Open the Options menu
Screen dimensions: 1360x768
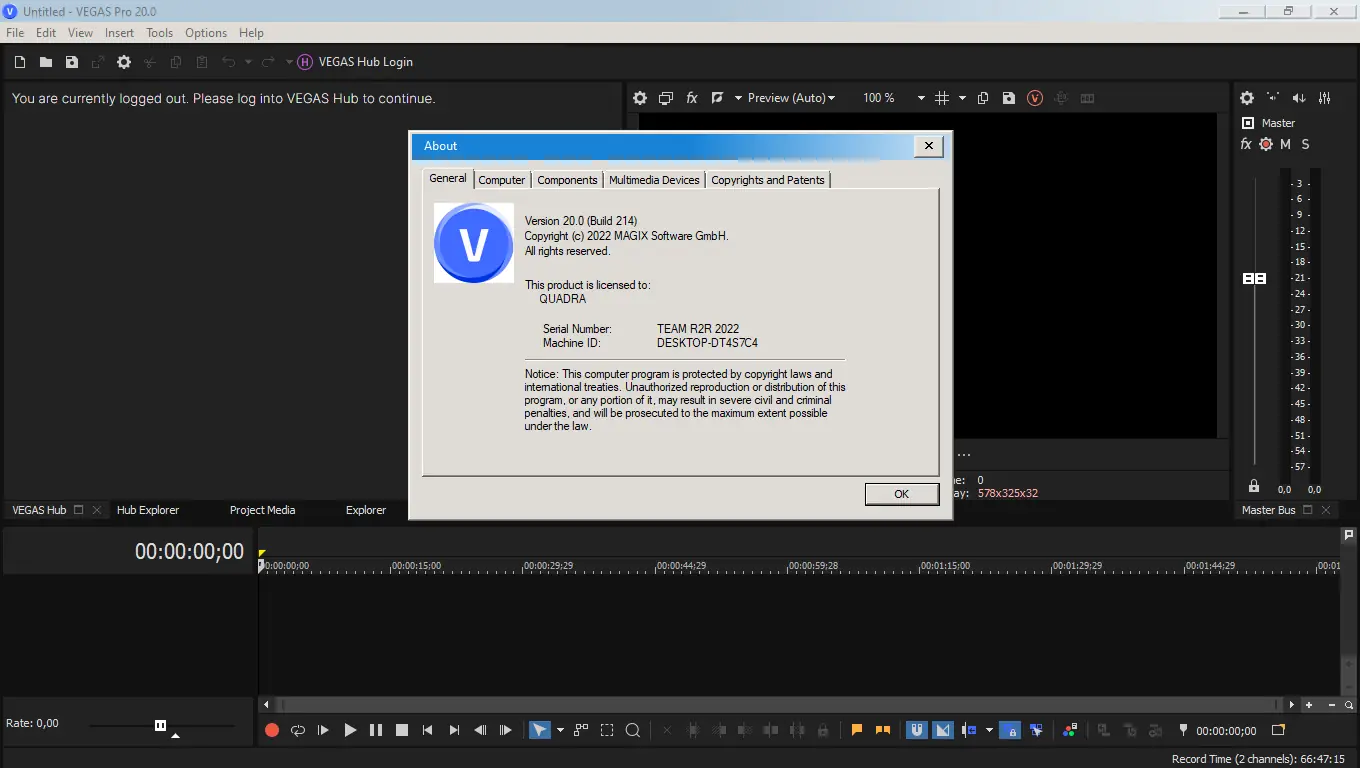point(206,33)
